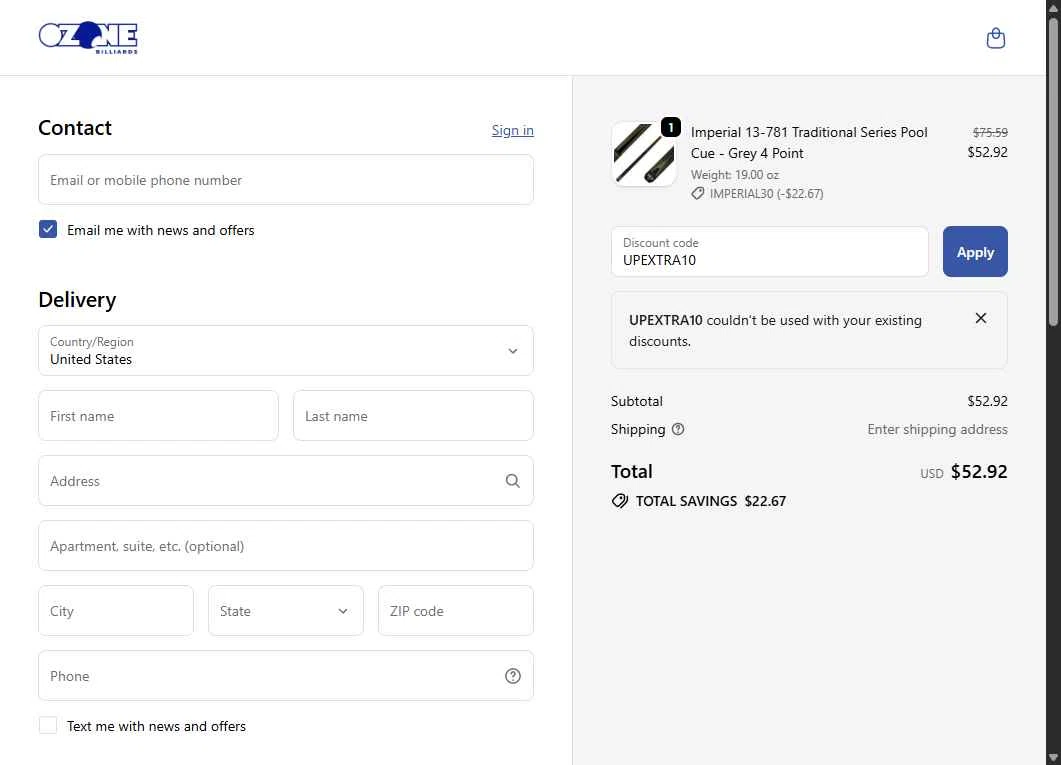
Task: Focus the Email or mobile phone number field
Action: pyautogui.click(x=286, y=180)
